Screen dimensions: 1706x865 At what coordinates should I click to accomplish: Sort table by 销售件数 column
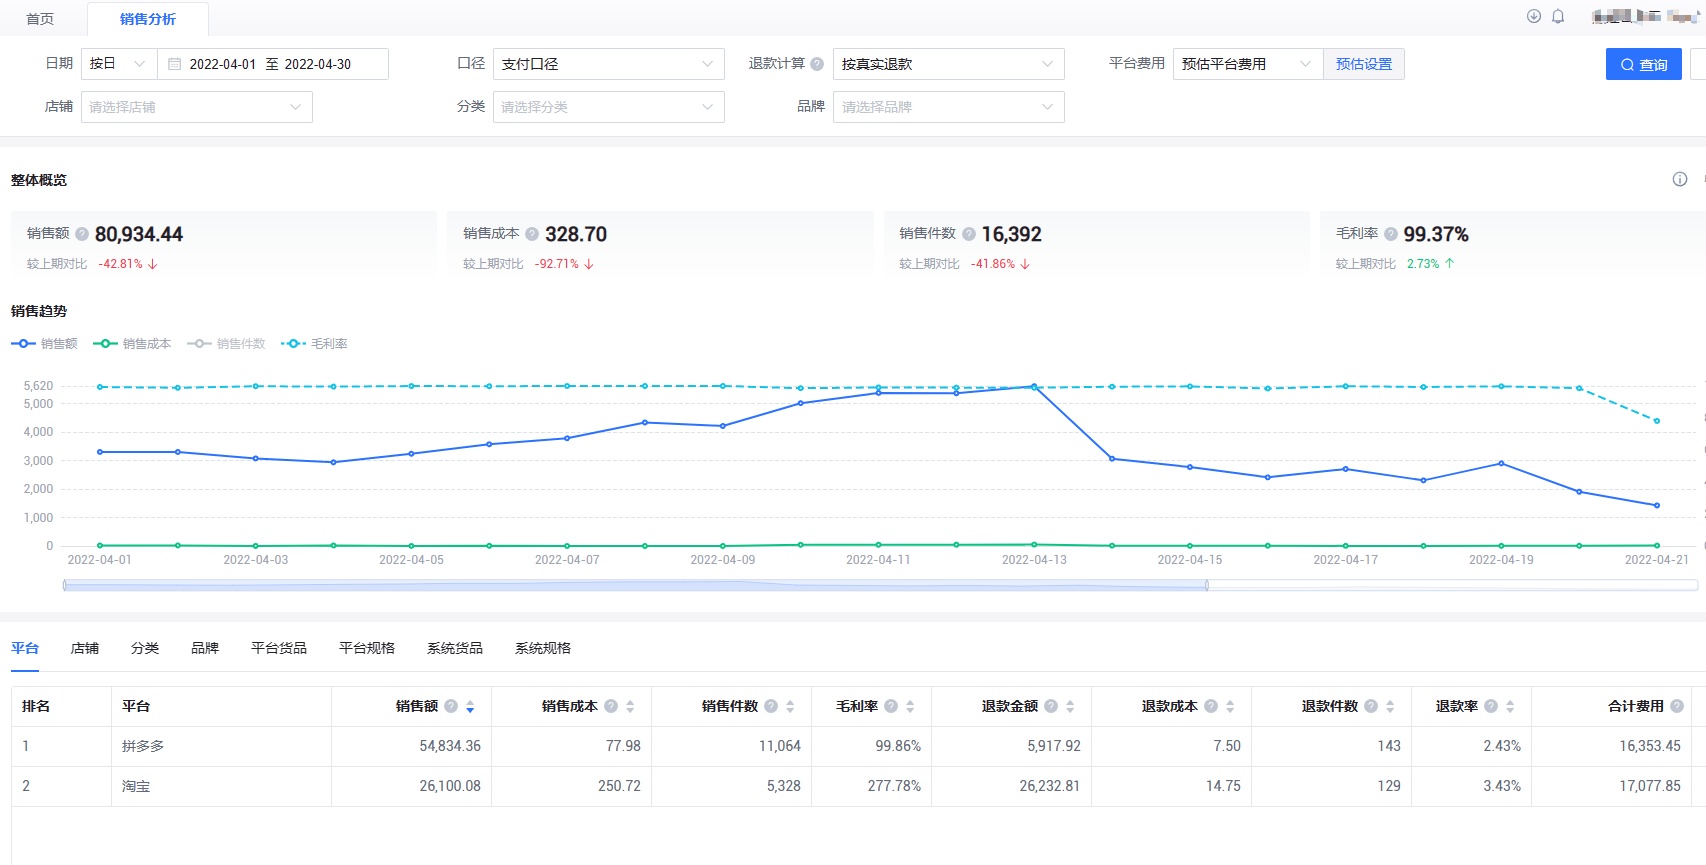click(790, 707)
